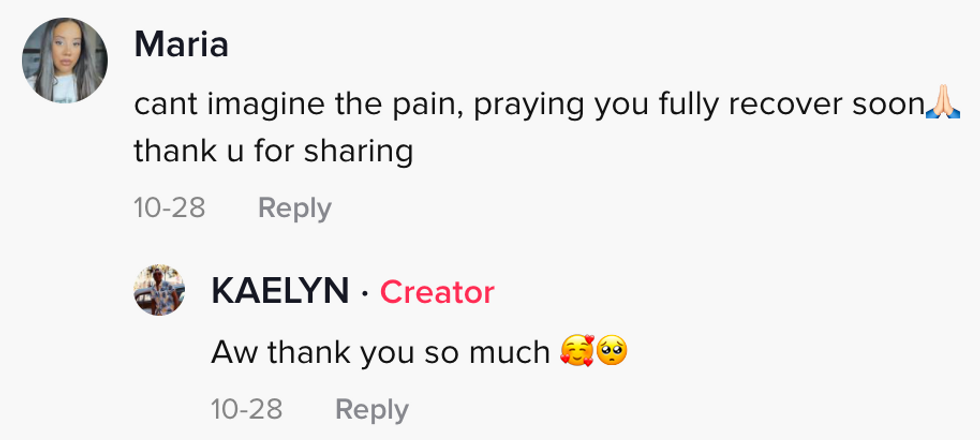Reply to Maria's comment
Viewport: 980px width, 440px height.
click(294, 208)
